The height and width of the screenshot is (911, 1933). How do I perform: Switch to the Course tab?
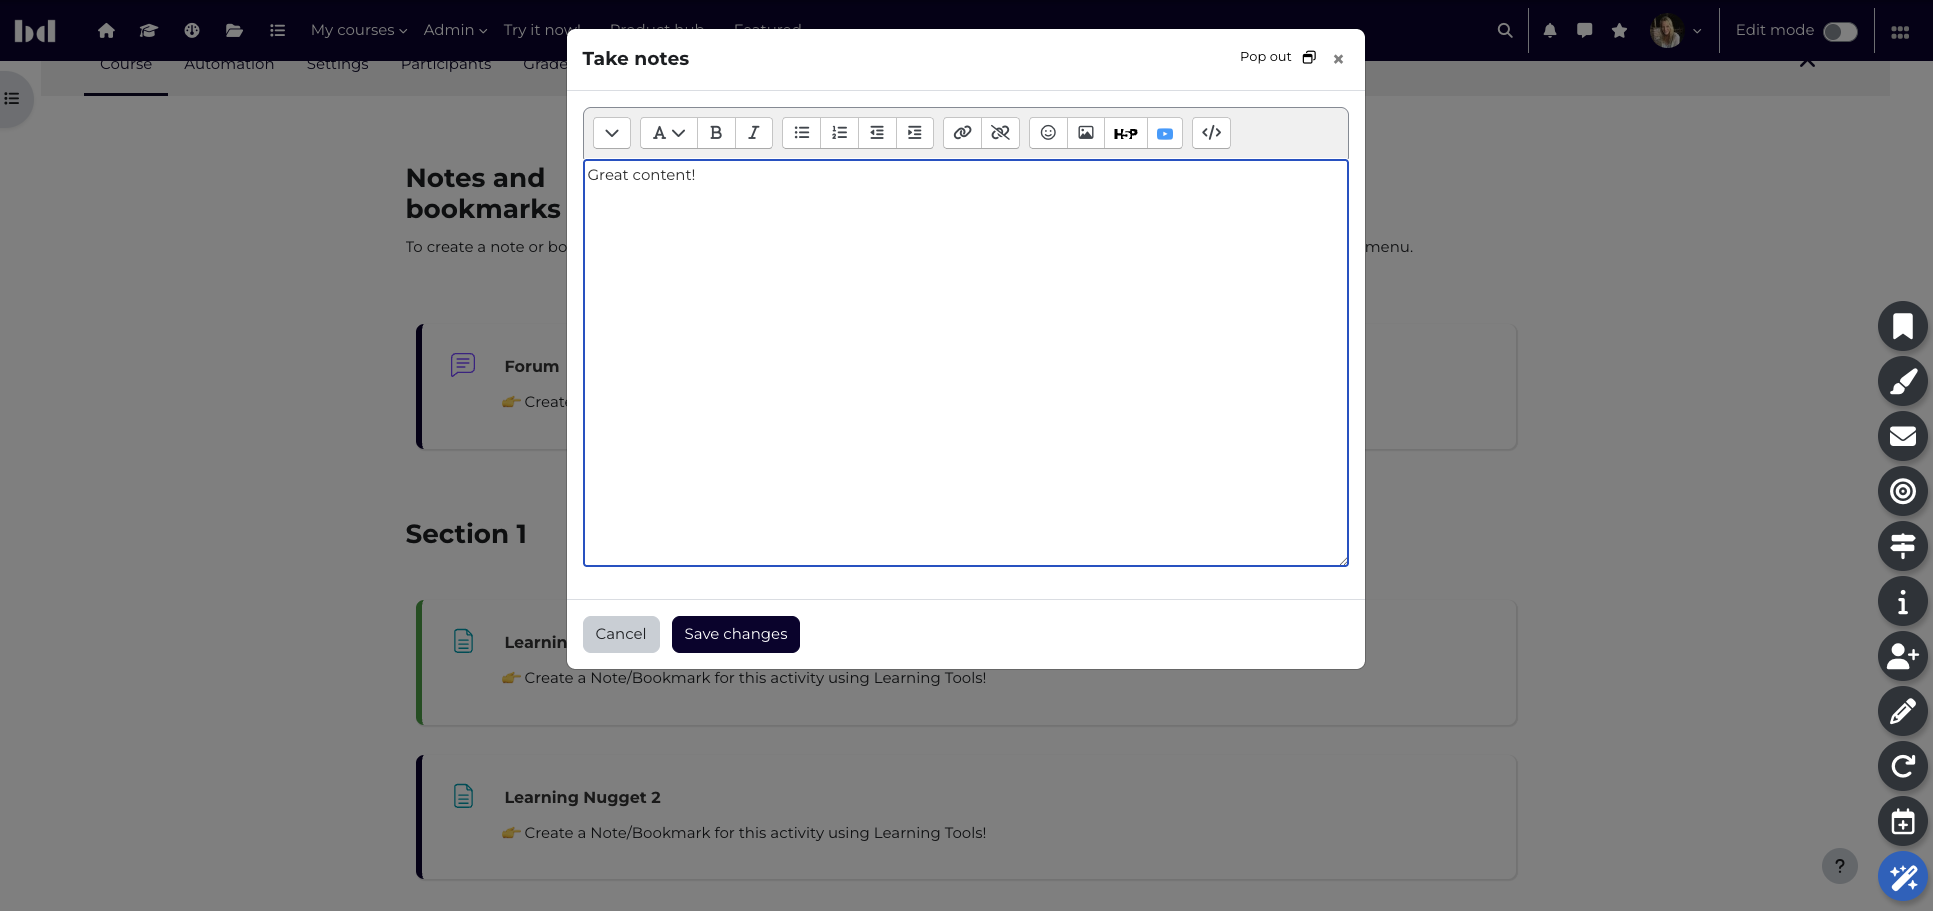coord(126,66)
